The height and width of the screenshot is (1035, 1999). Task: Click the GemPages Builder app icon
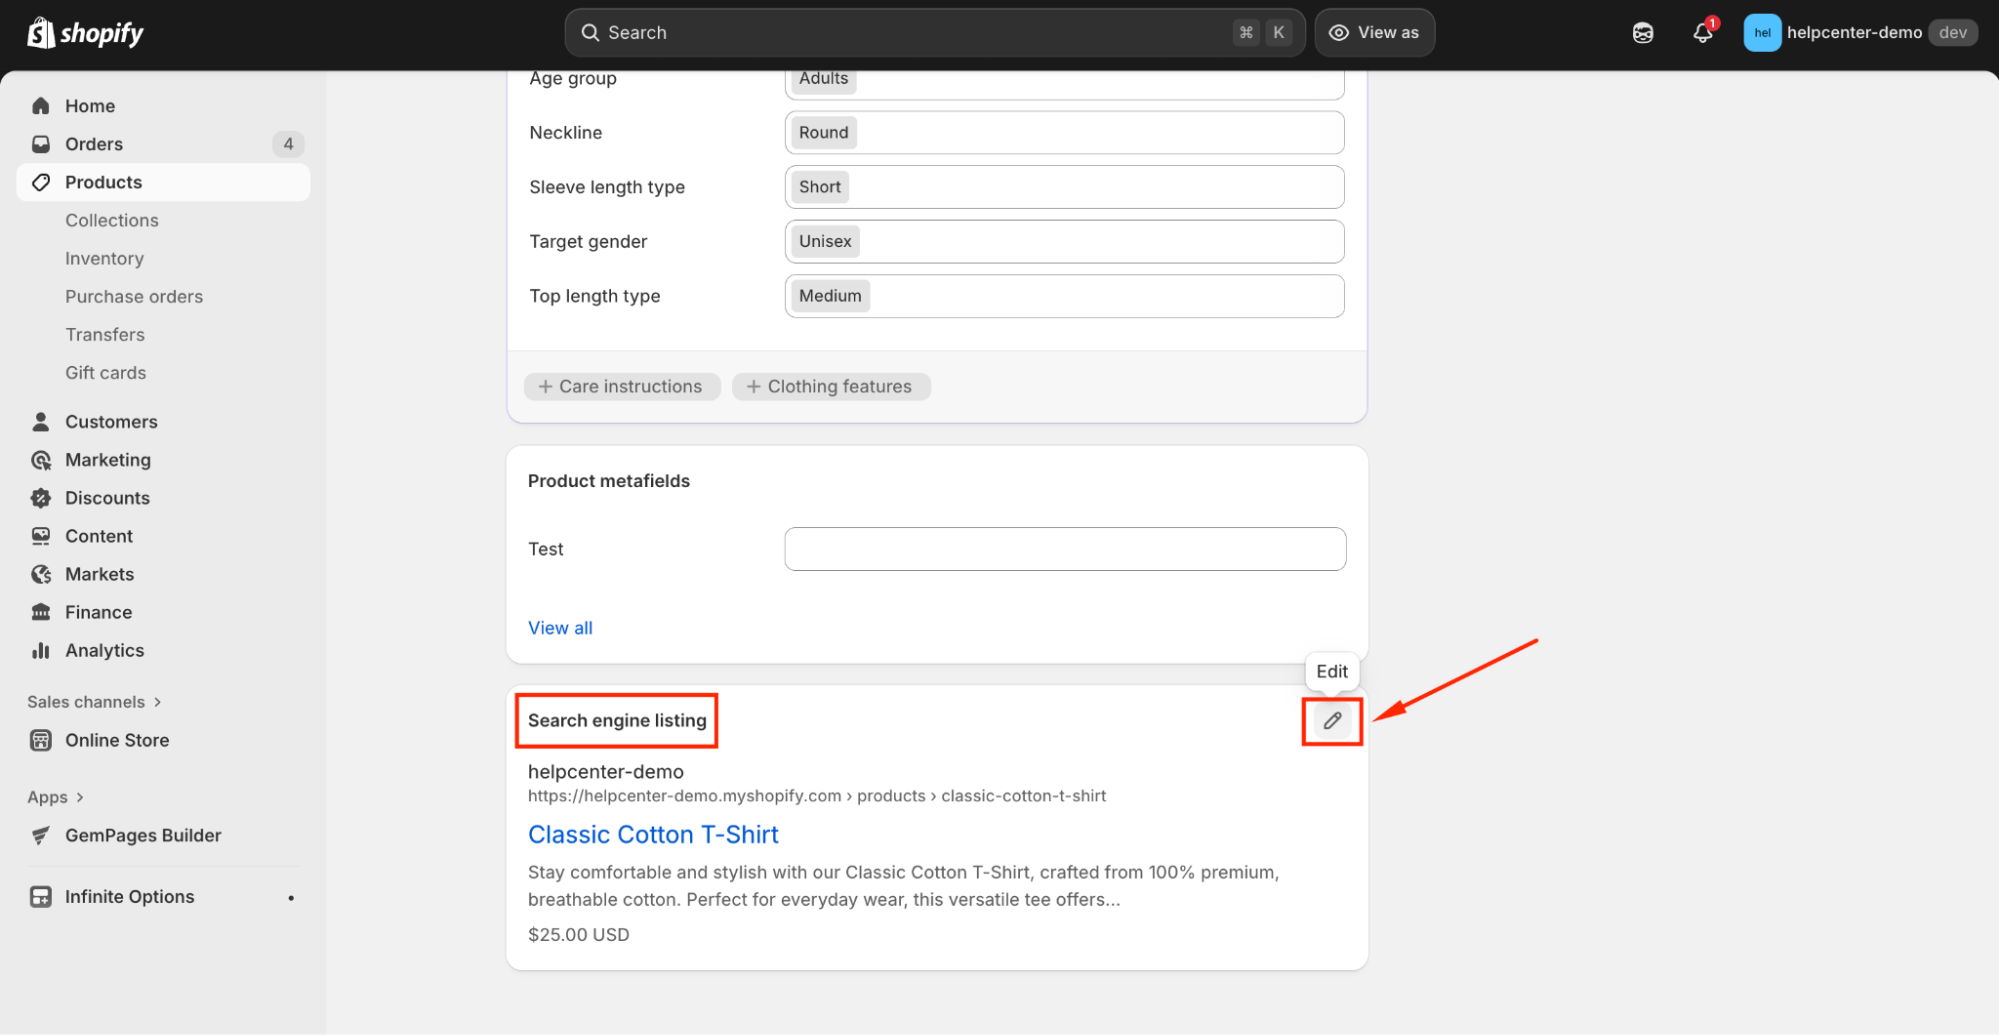pyautogui.click(x=41, y=836)
